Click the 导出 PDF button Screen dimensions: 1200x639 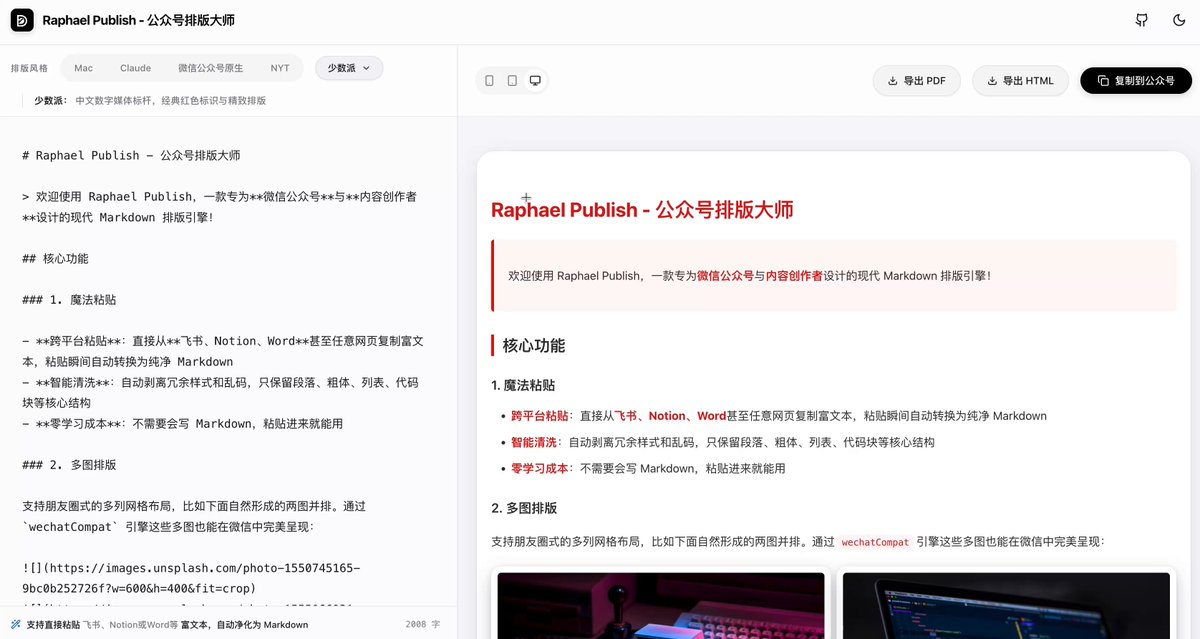916,81
